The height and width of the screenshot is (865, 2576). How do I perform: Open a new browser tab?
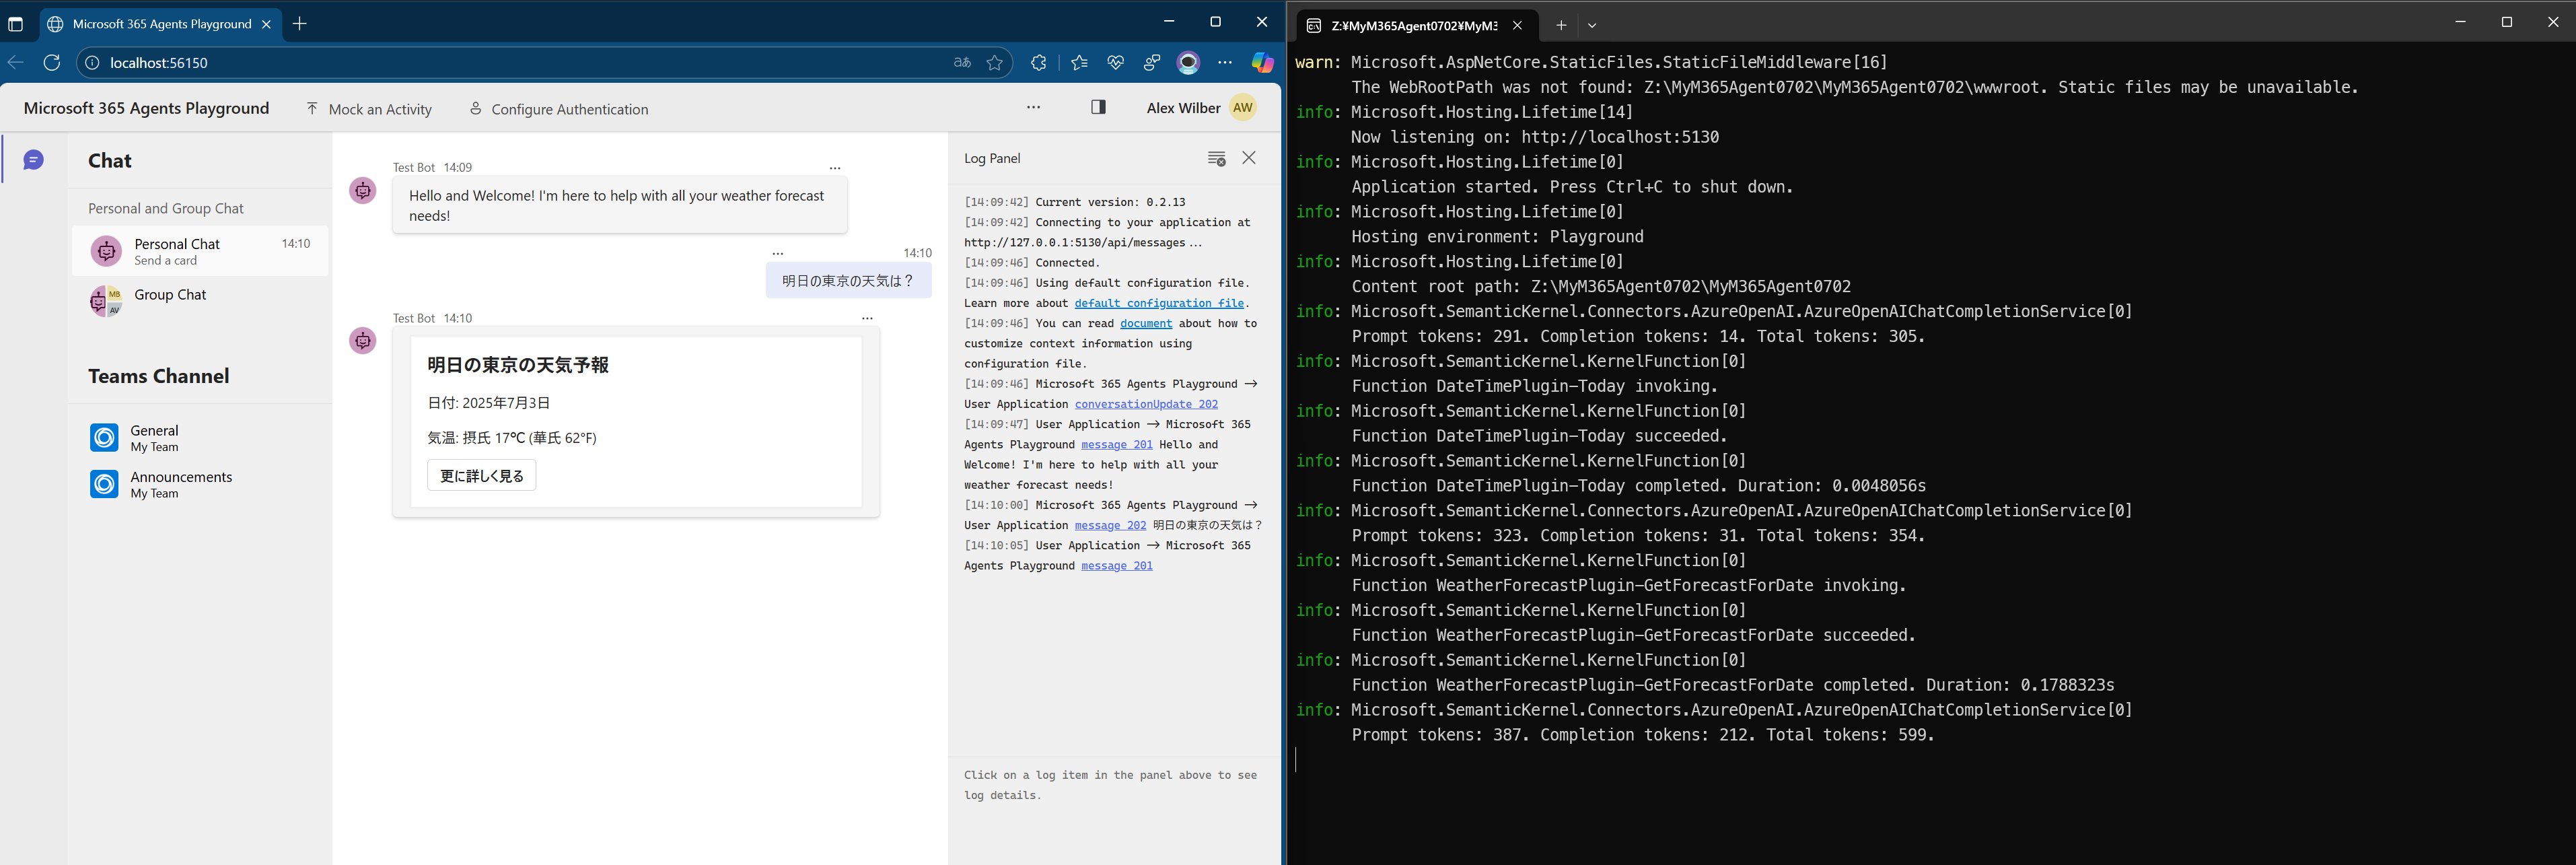pos(299,24)
